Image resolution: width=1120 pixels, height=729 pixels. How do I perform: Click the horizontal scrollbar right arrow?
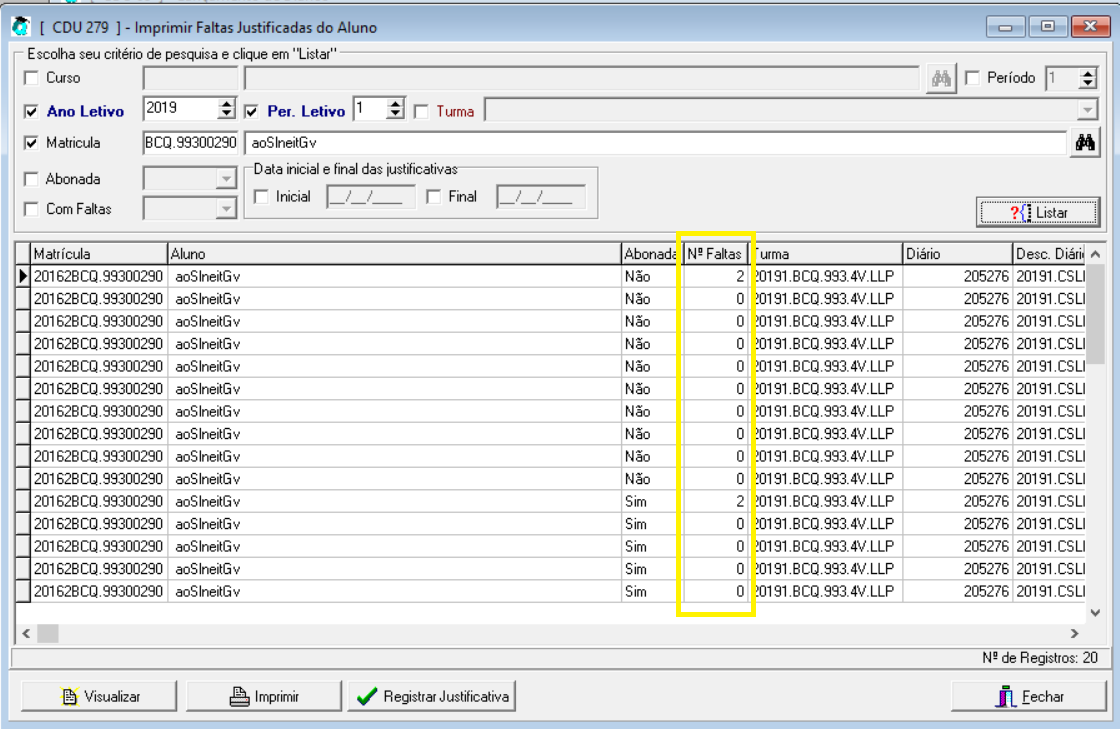[x=1074, y=633]
